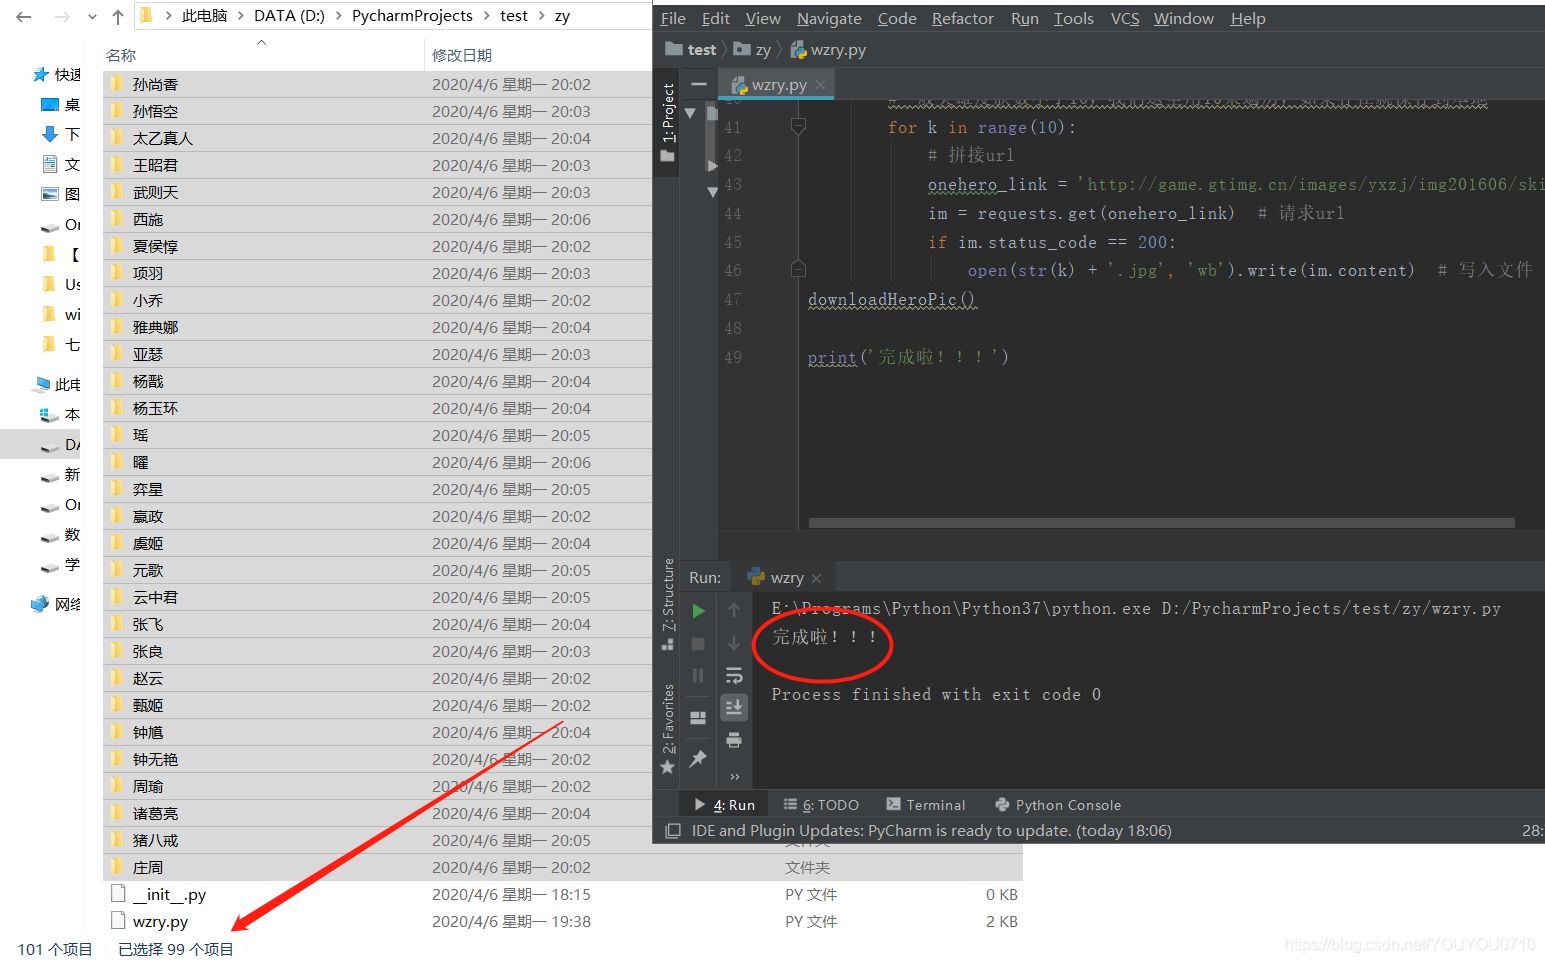
Task: Click zy folder breadcrumb in navigation bar
Action: point(752,49)
